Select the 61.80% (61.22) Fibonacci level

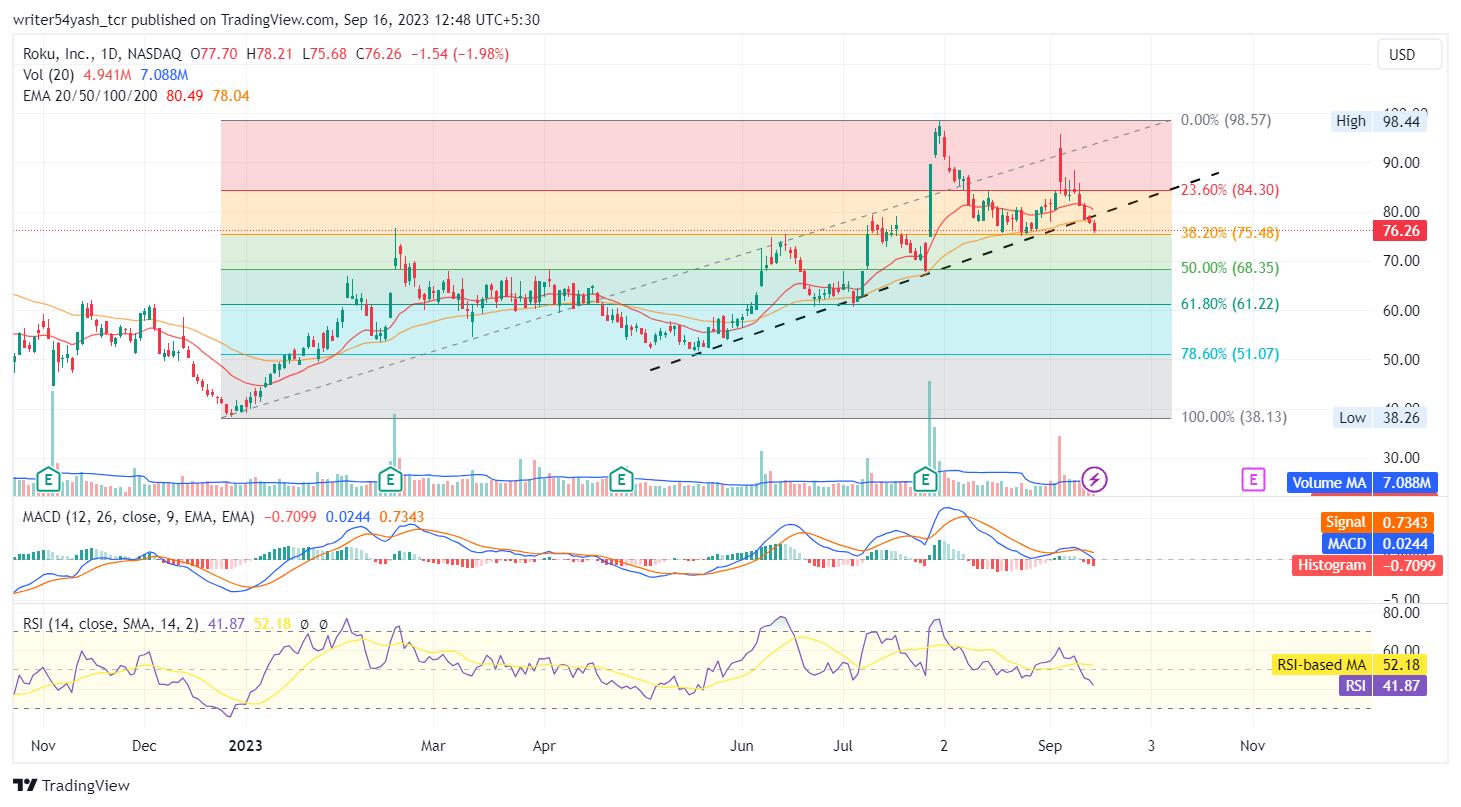1230,304
